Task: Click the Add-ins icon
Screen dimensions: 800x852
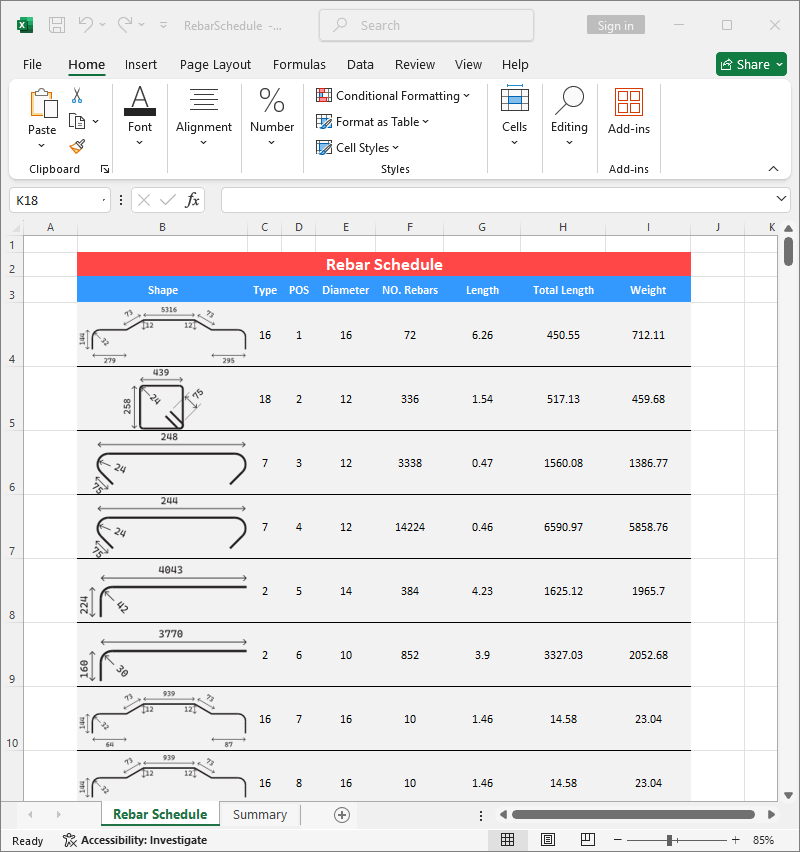Action: [629, 102]
